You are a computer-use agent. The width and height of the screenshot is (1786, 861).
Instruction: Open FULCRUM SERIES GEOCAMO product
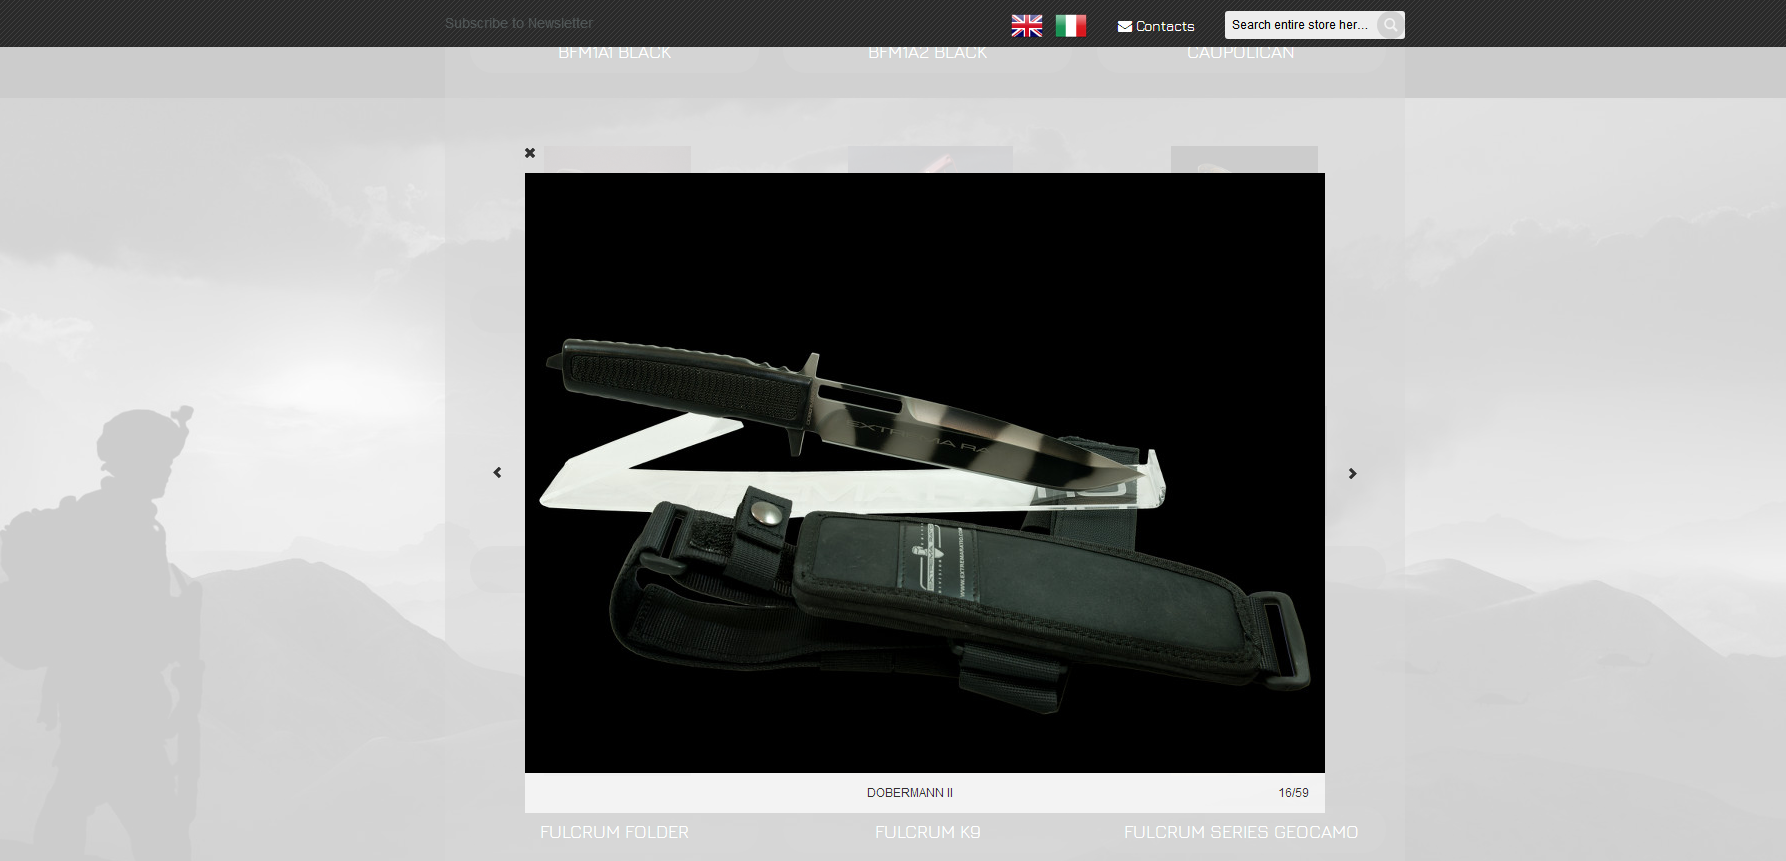pyautogui.click(x=1241, y=832)
